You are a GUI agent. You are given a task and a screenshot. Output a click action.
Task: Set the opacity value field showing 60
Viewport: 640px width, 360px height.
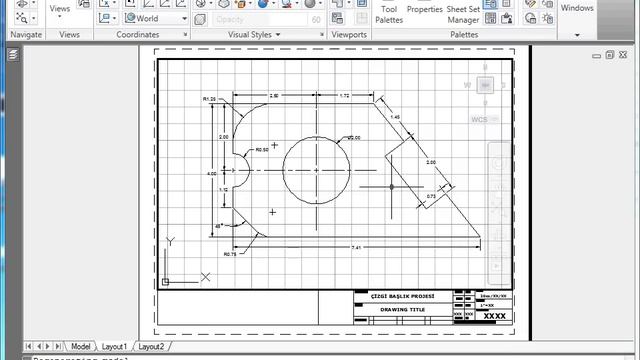(316, 19)
